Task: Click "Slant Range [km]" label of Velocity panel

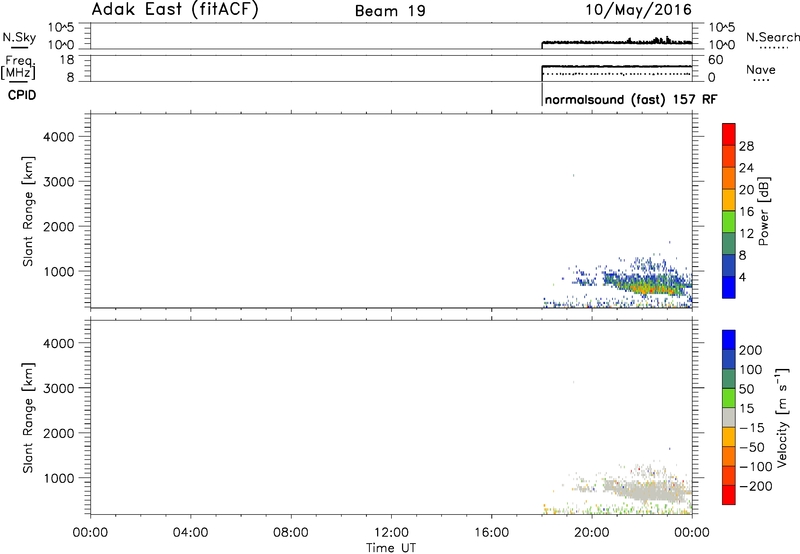Action: (28, 418)
